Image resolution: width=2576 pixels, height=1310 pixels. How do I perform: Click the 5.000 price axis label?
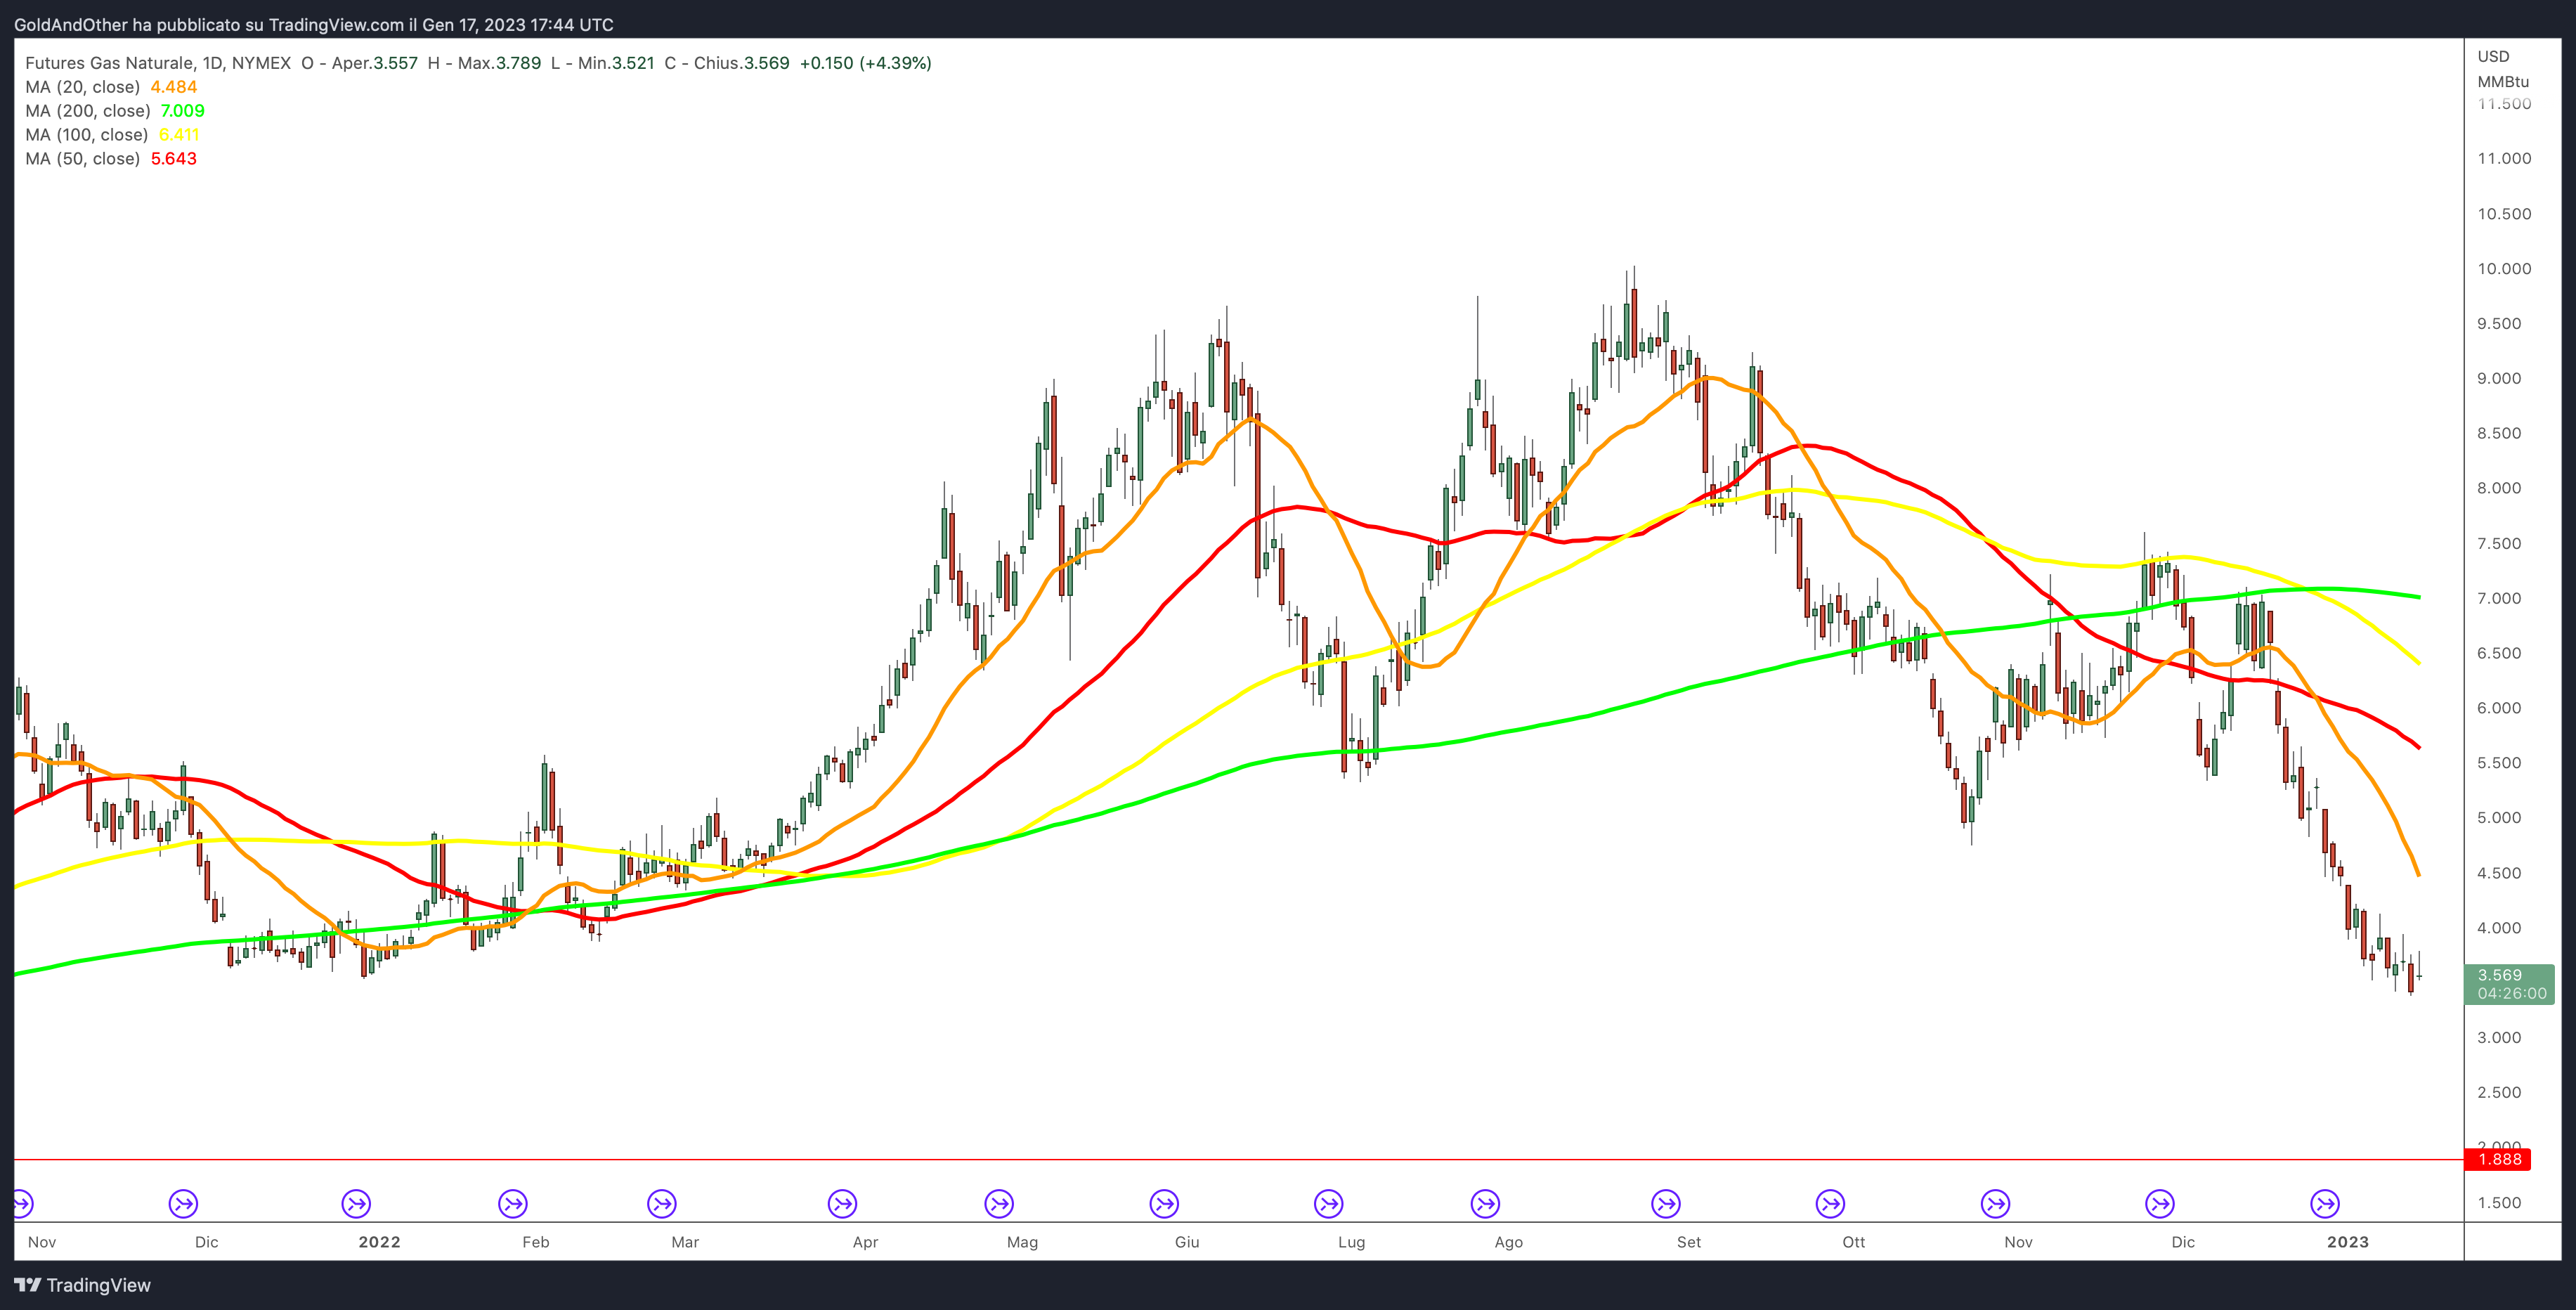tap(2499, 818)
